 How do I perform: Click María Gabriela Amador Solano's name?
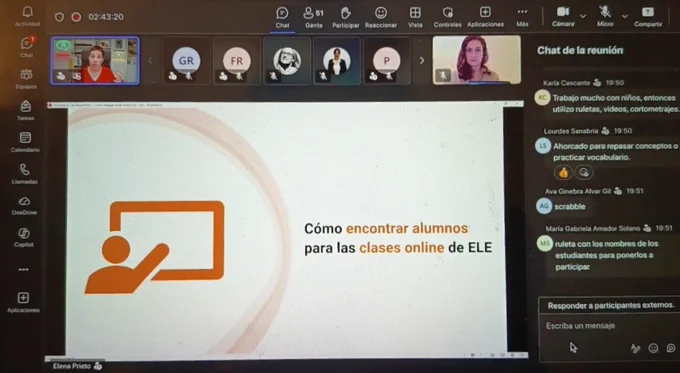(593, 228)
